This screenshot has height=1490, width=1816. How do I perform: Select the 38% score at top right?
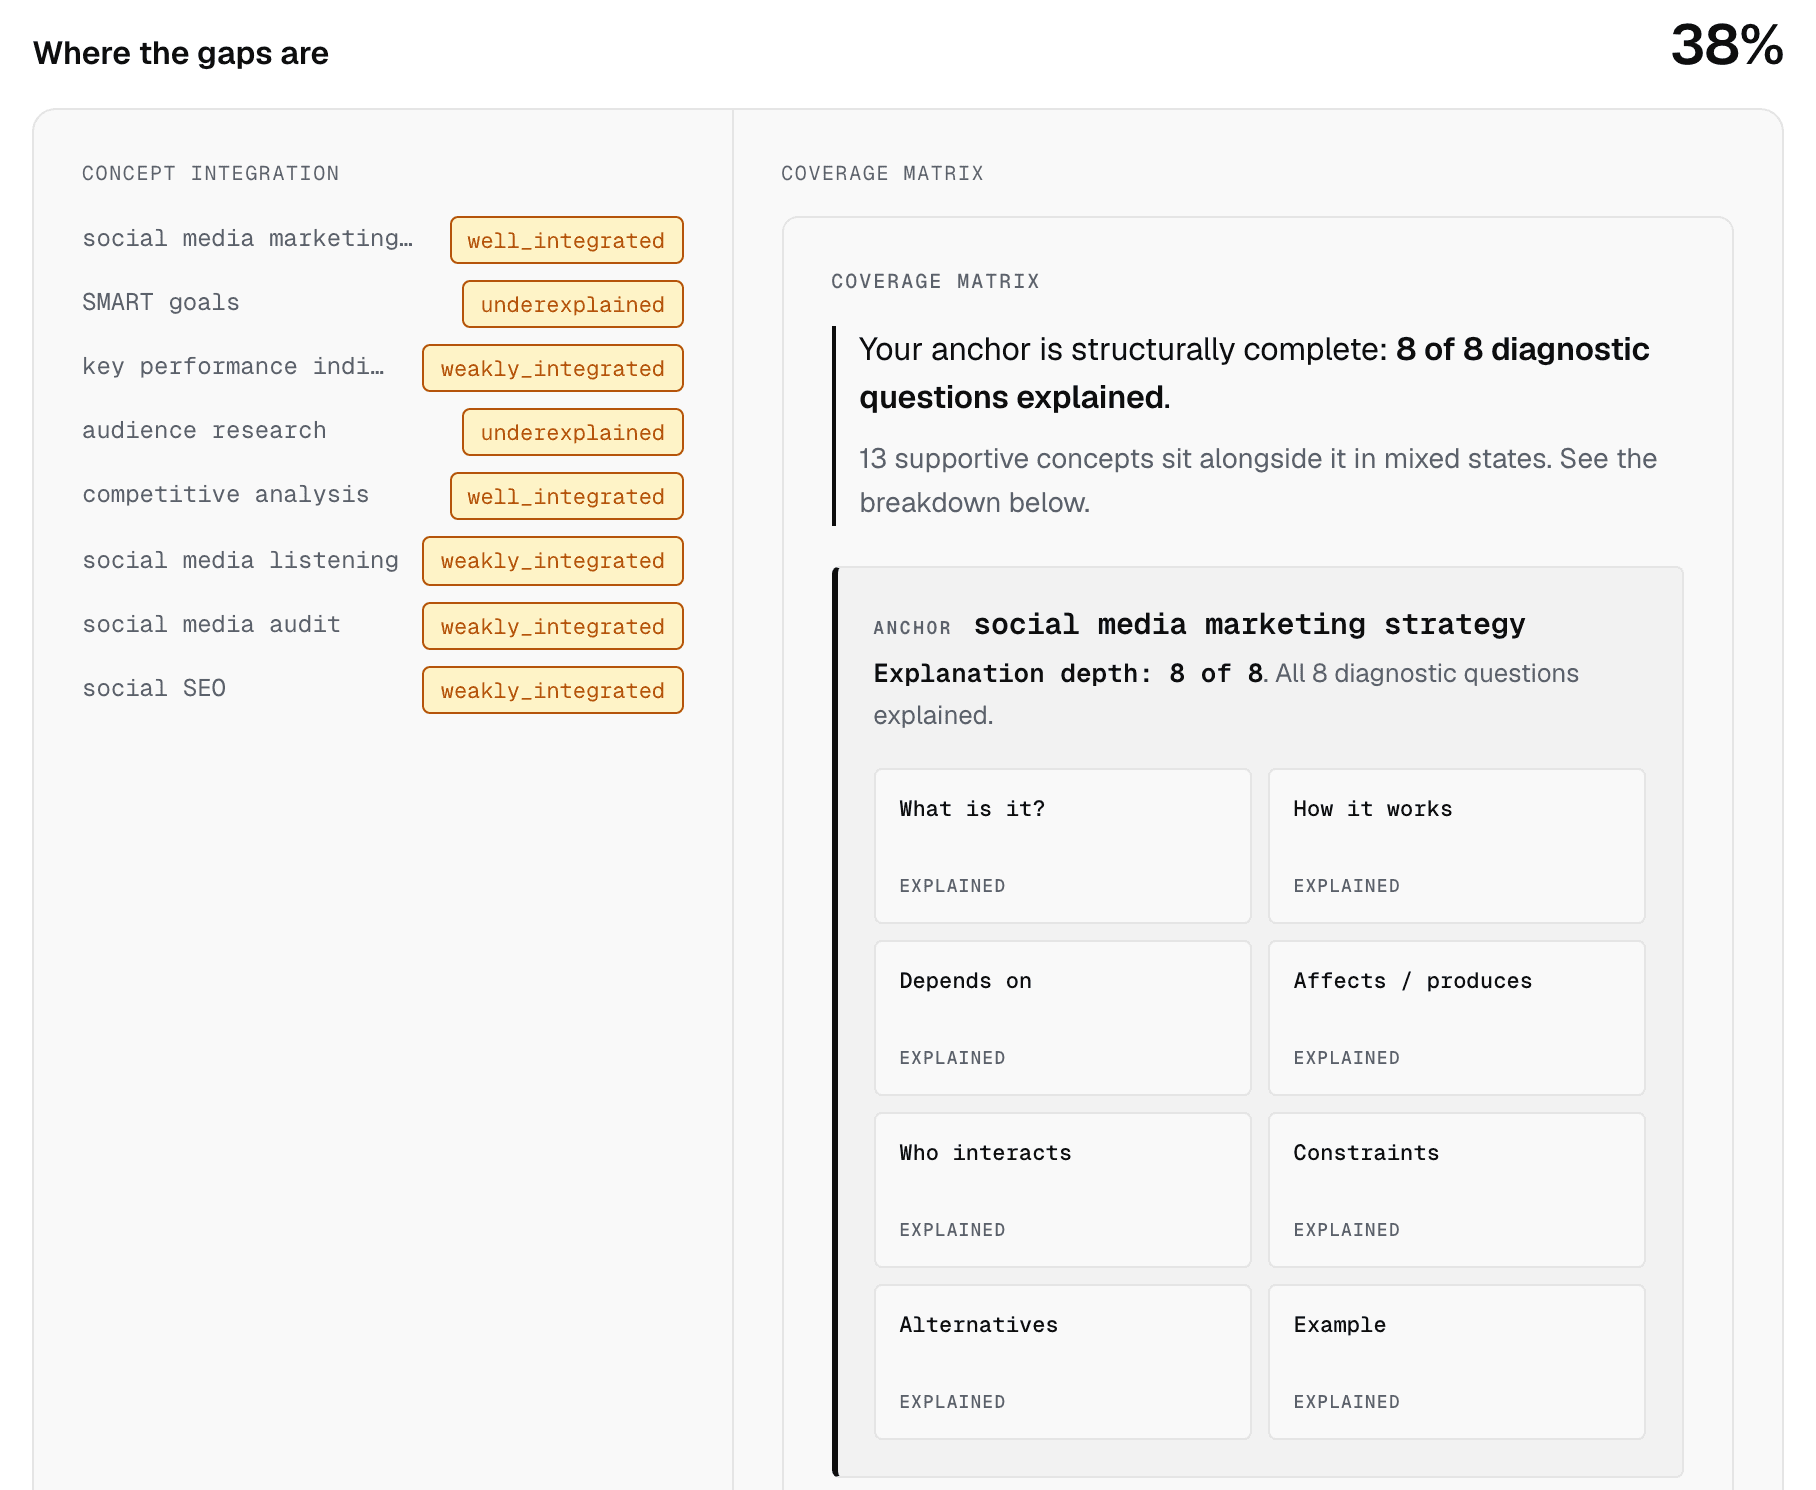pyautogui.click(x=1727, y=46)
